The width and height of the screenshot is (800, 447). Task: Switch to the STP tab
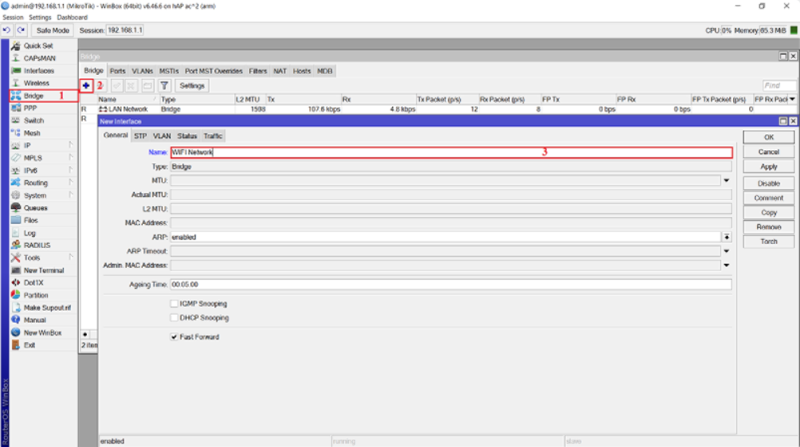[140, 135]
